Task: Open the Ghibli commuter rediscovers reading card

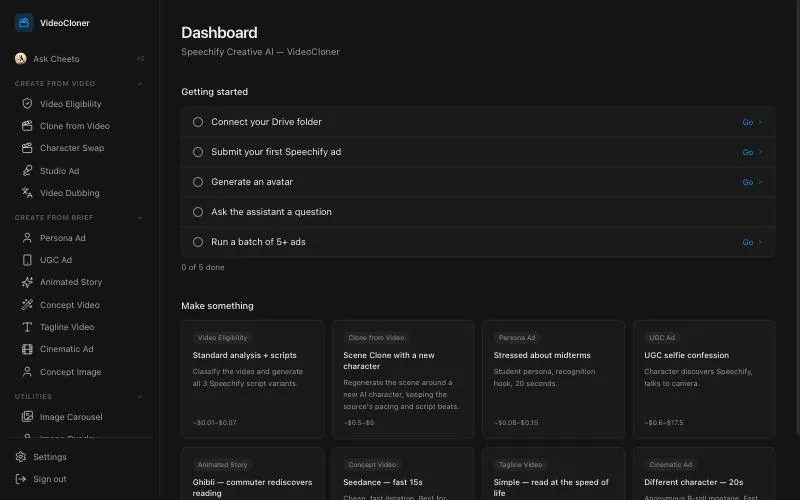Action: 253,474
